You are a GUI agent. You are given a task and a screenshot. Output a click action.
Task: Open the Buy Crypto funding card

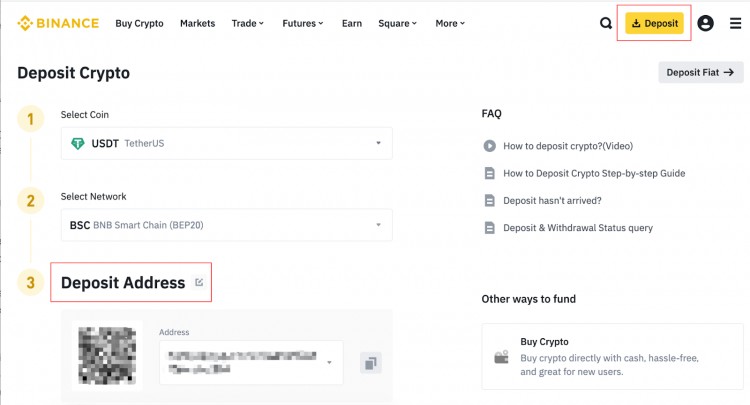tap(612, 356)
